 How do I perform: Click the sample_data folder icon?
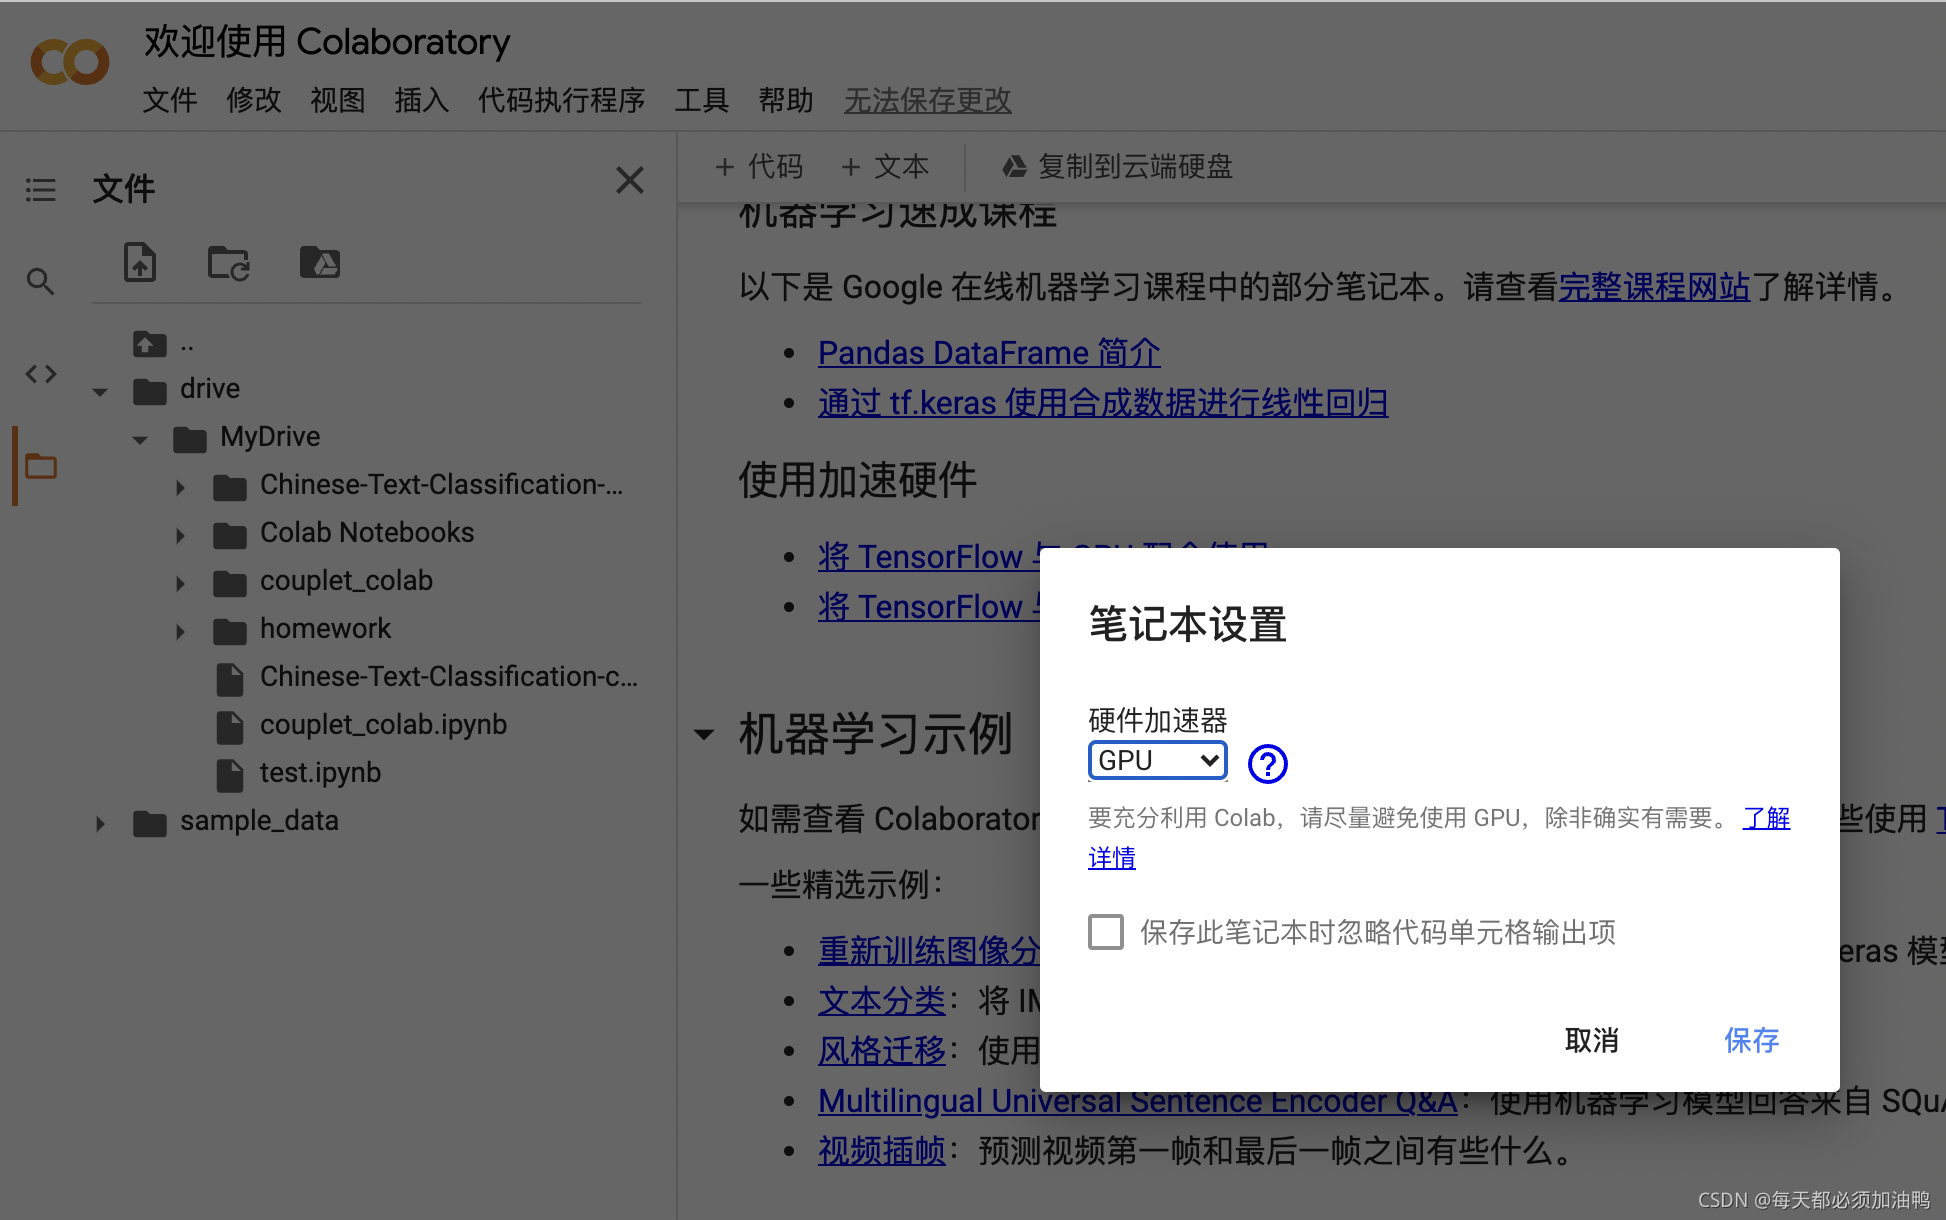point(150,823)
